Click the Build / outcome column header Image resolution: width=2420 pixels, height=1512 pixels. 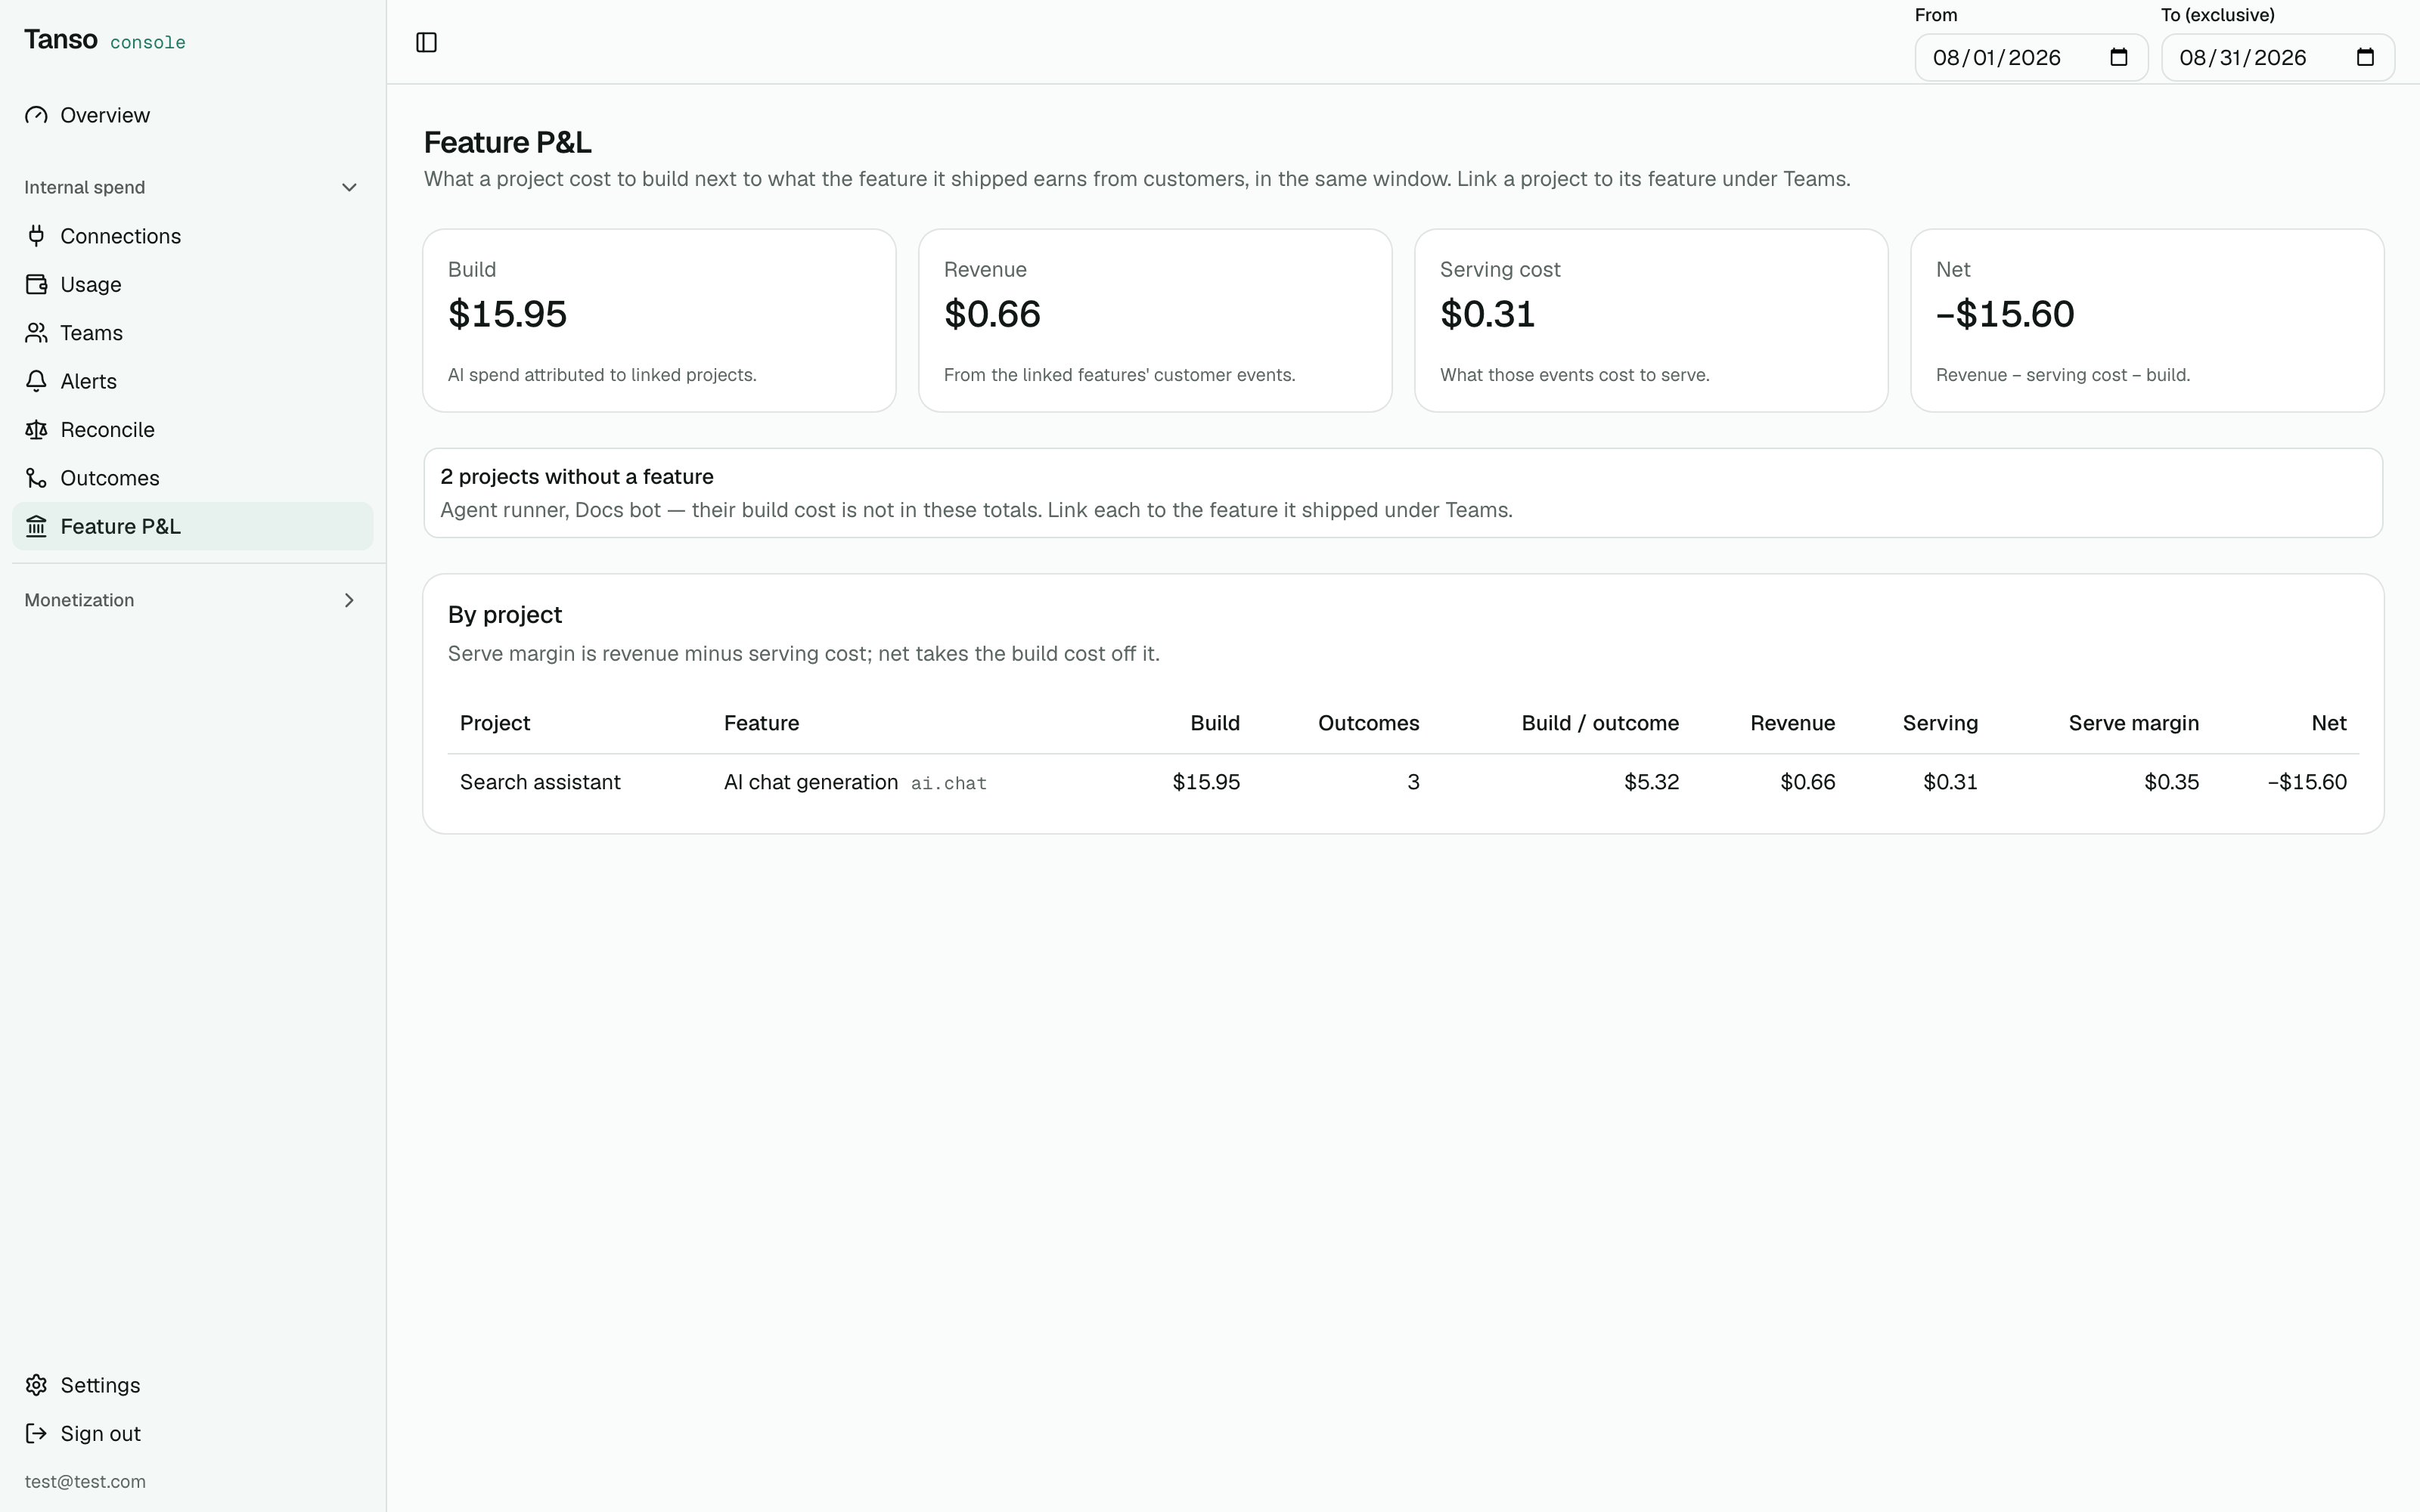tap(1600, 723)
